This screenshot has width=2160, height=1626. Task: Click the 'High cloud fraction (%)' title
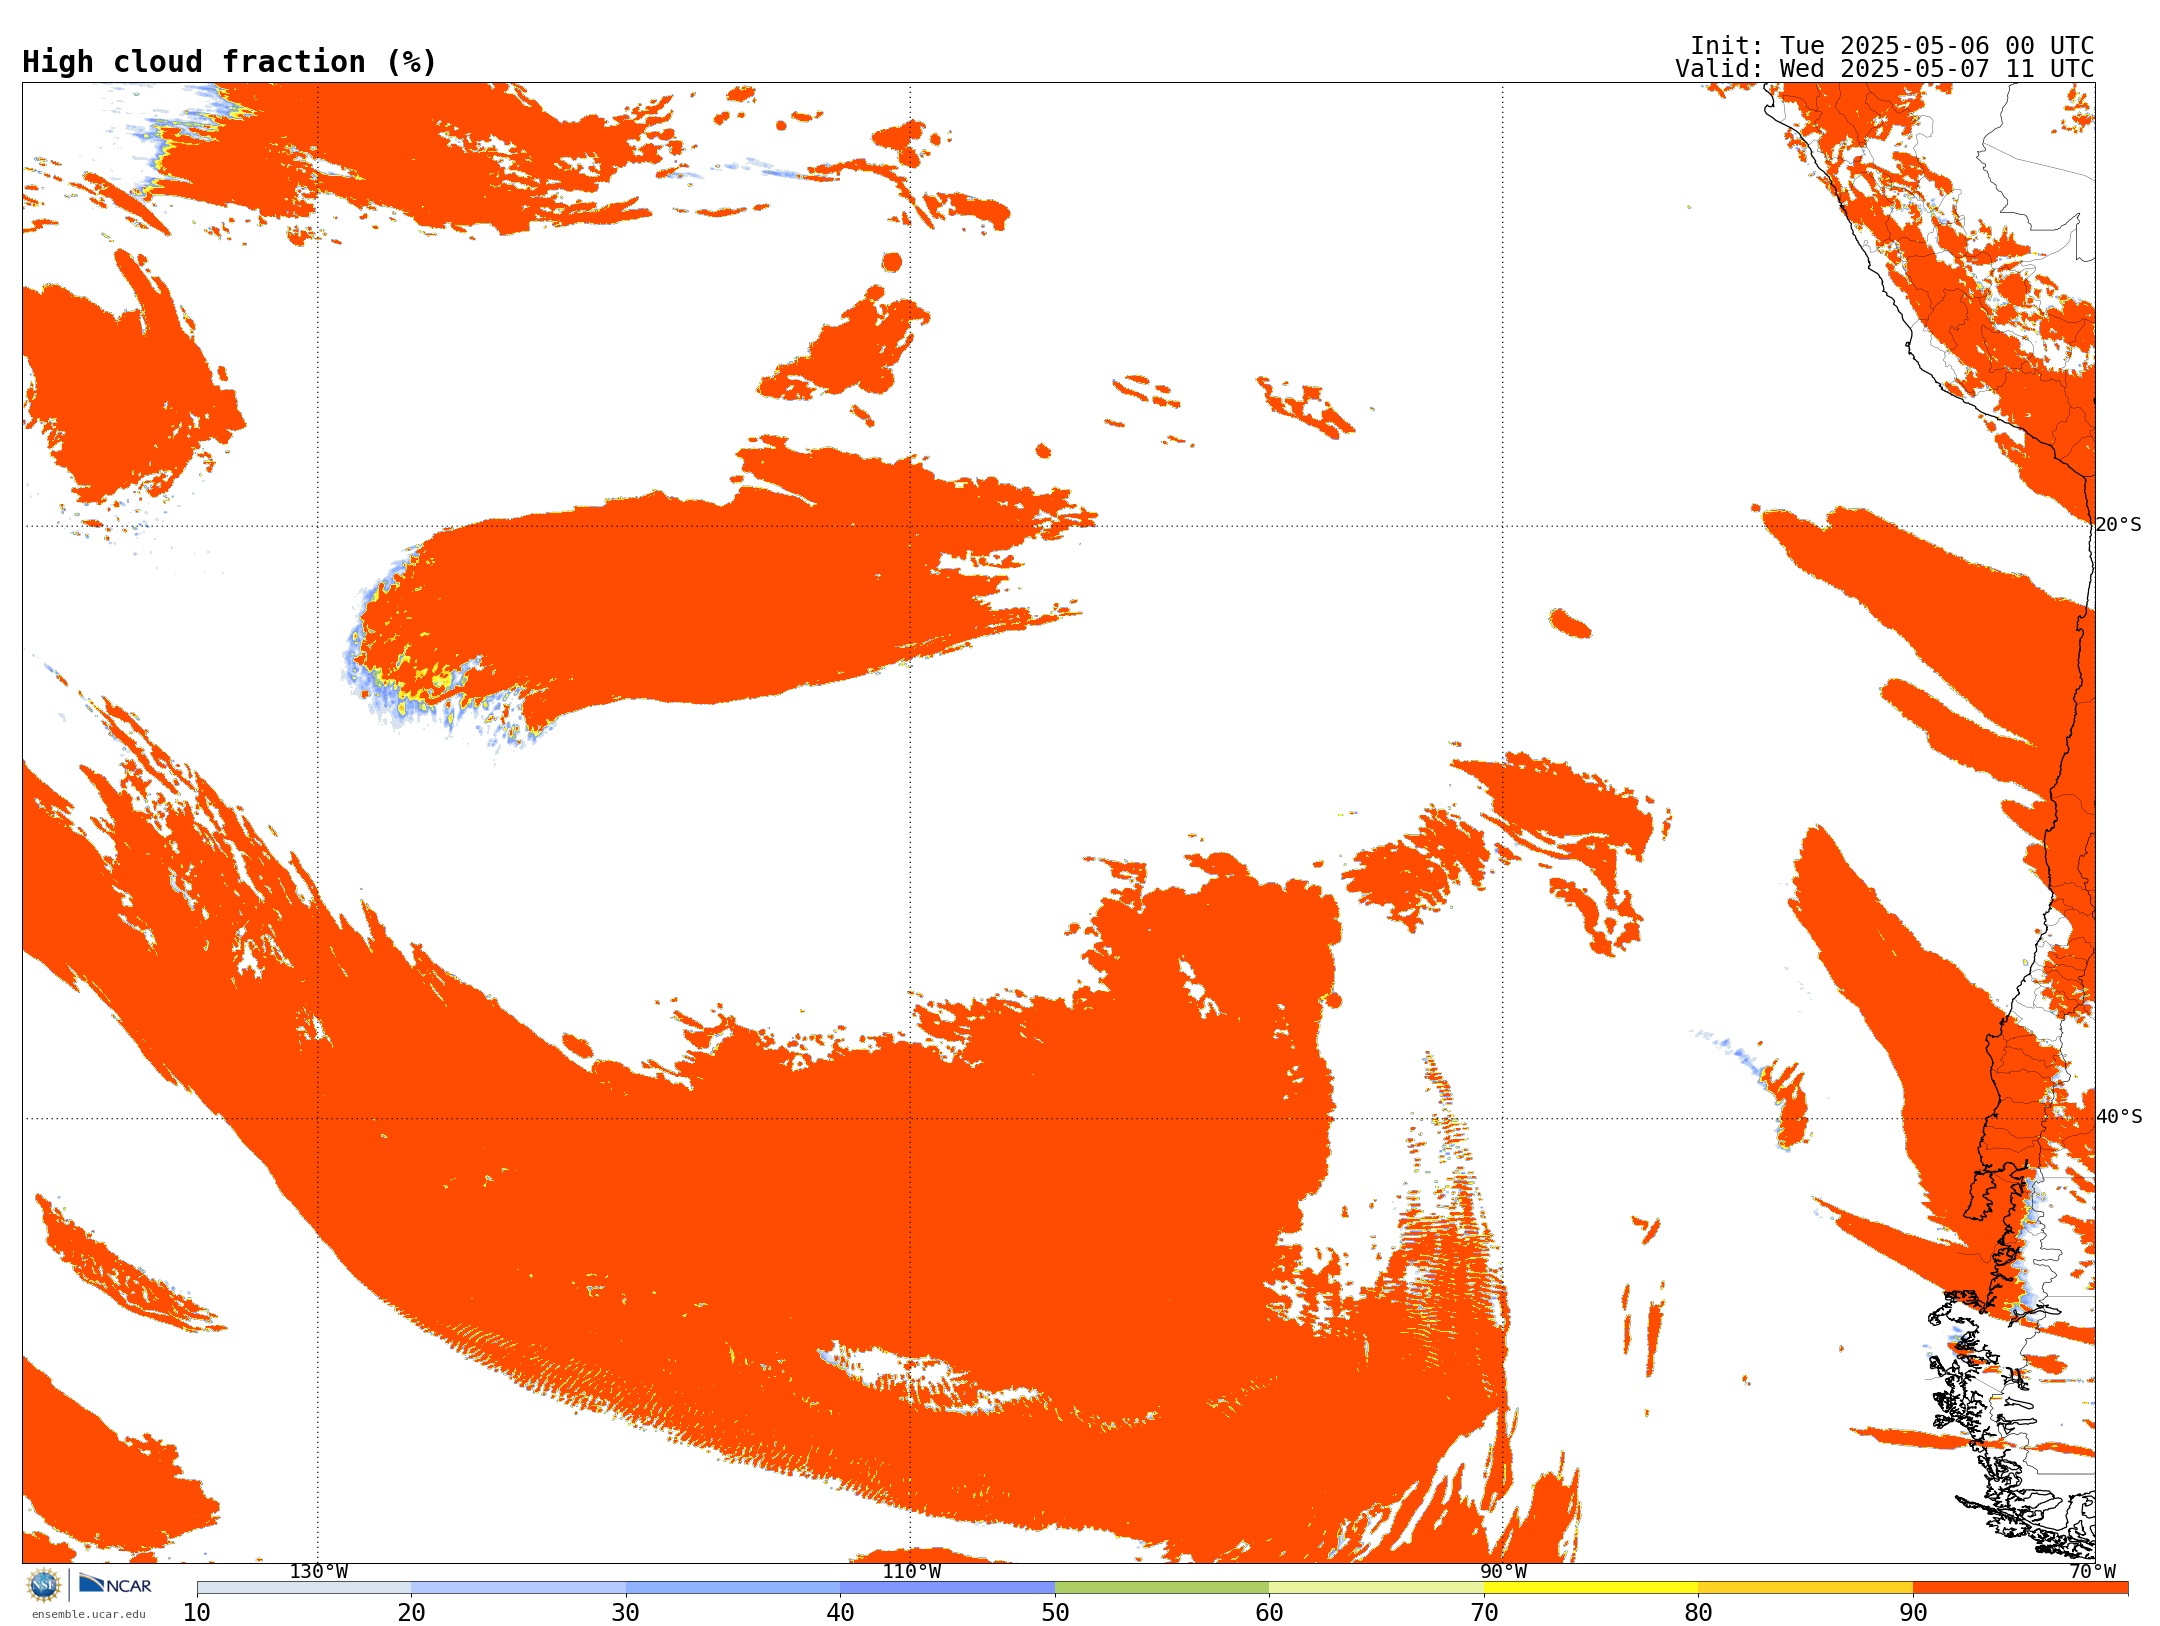(230, 62)
